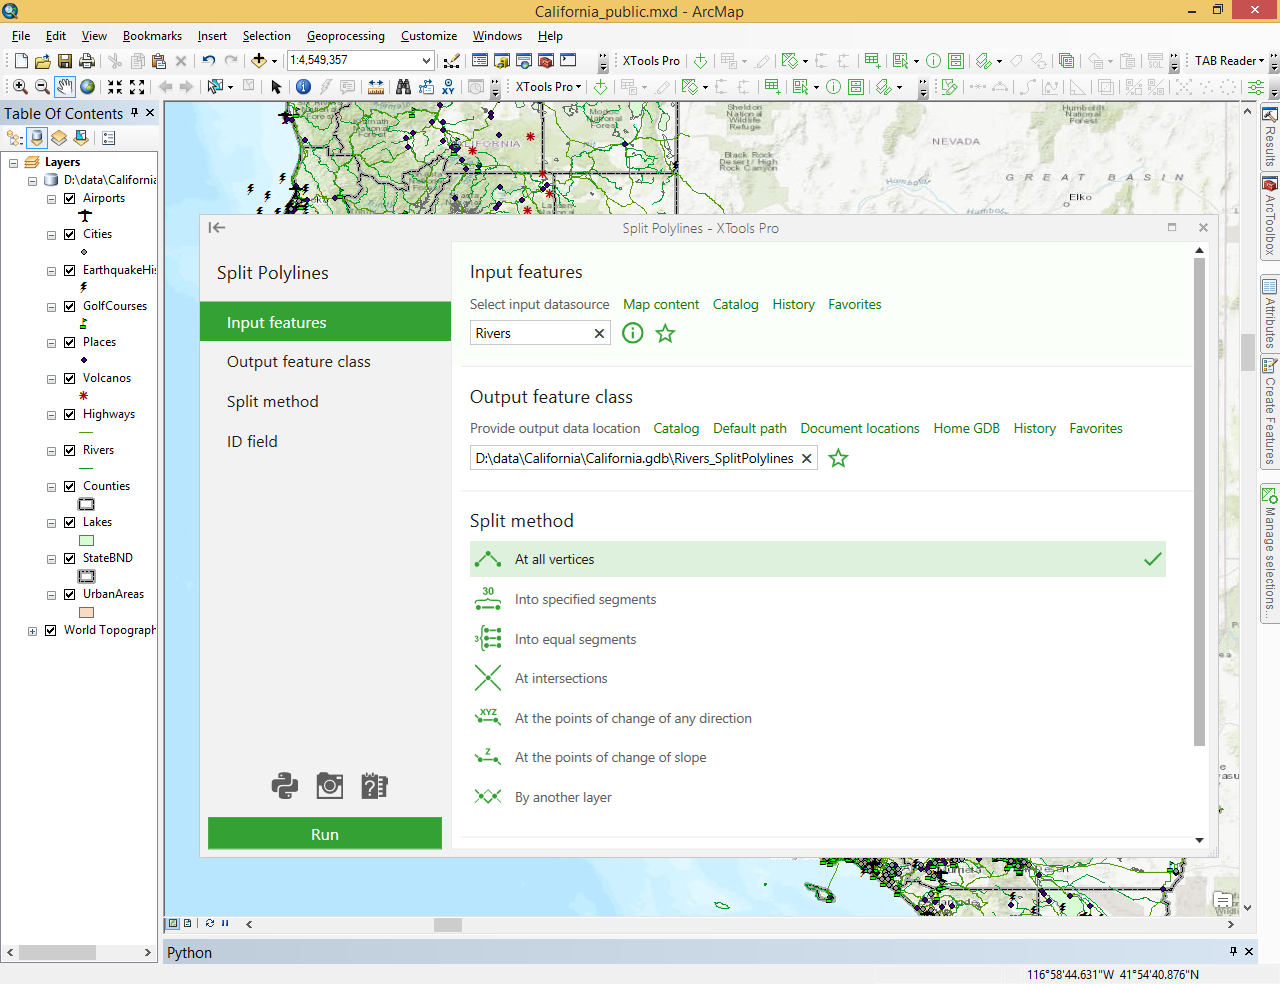Click the Undo arrow icon
Screen dimensions: 1280x984
point(208,61)
